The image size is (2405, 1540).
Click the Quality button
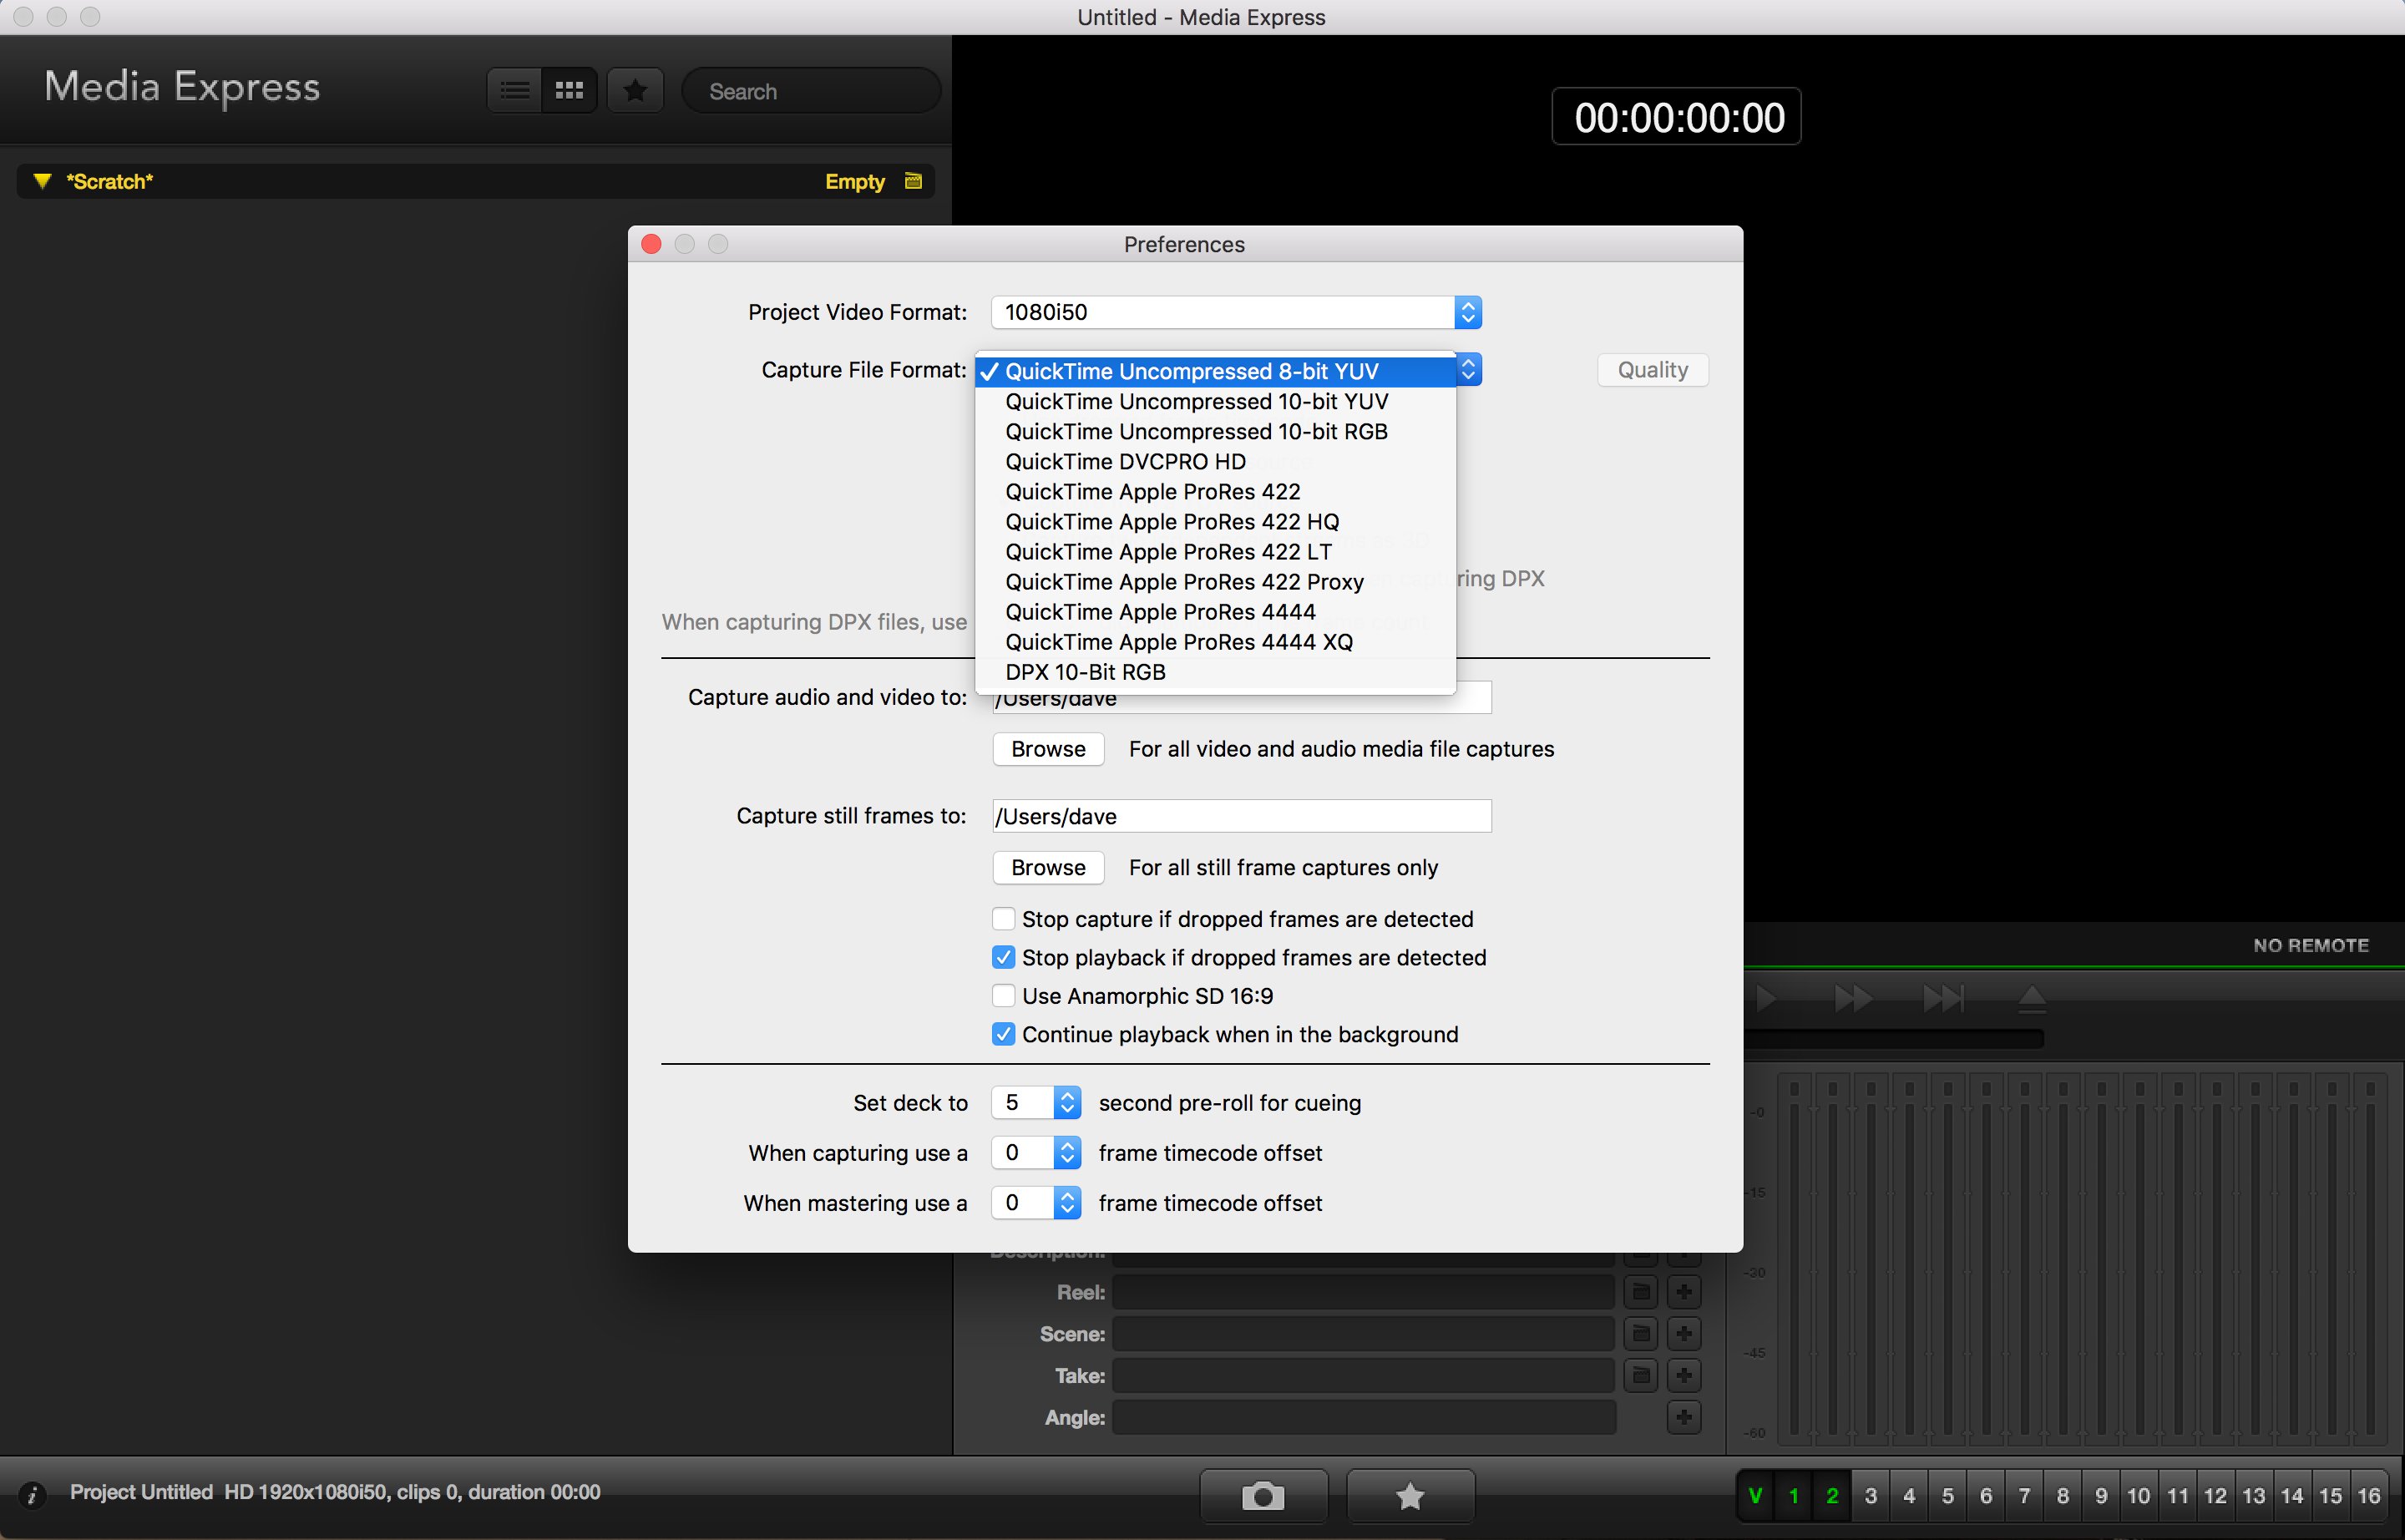click(1652, 370)
